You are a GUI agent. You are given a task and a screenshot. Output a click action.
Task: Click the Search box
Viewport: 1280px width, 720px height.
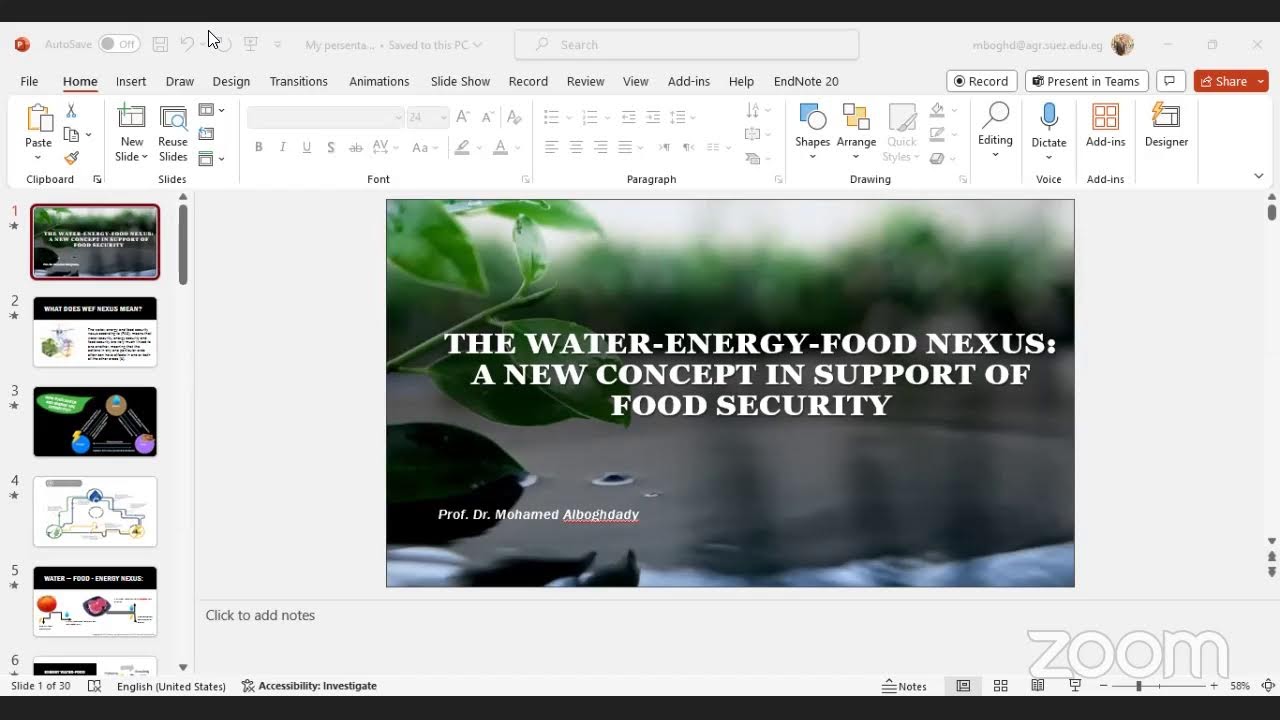tap(687, 45)
